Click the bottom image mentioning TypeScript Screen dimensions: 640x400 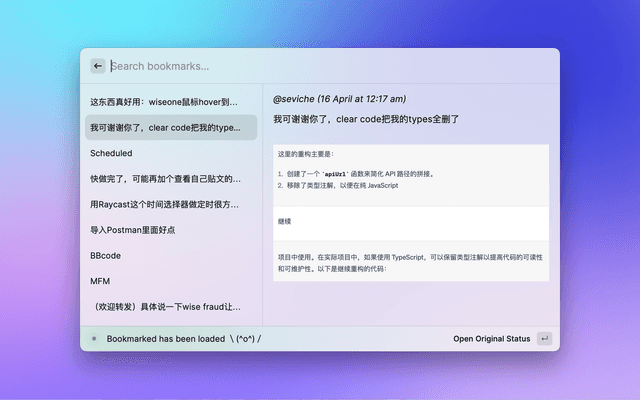411,262
